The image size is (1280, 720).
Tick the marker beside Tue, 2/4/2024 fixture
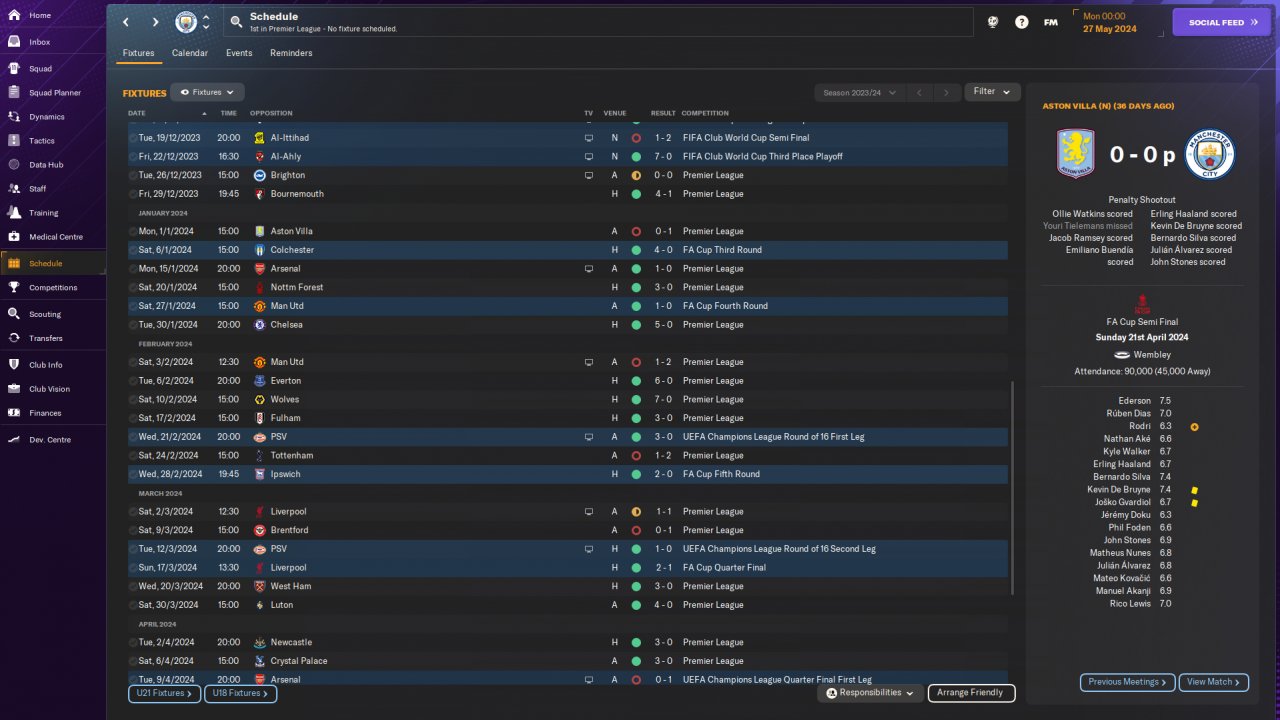(133, 642)
